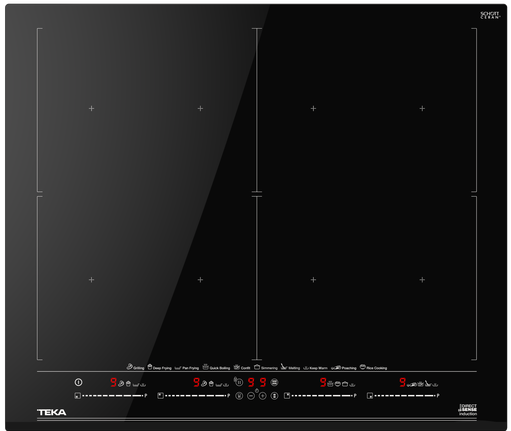Tap the menu key left of minus

239,396
